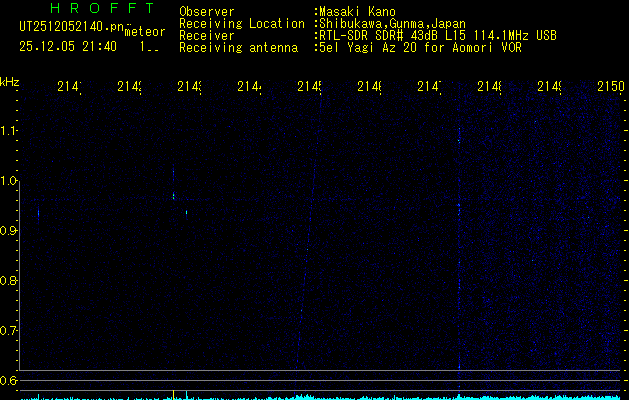Click the 0.8 kHz frequency axis label
Image resolution: width=629 pixels, height=400 pixels.
[x=8, y=280]
